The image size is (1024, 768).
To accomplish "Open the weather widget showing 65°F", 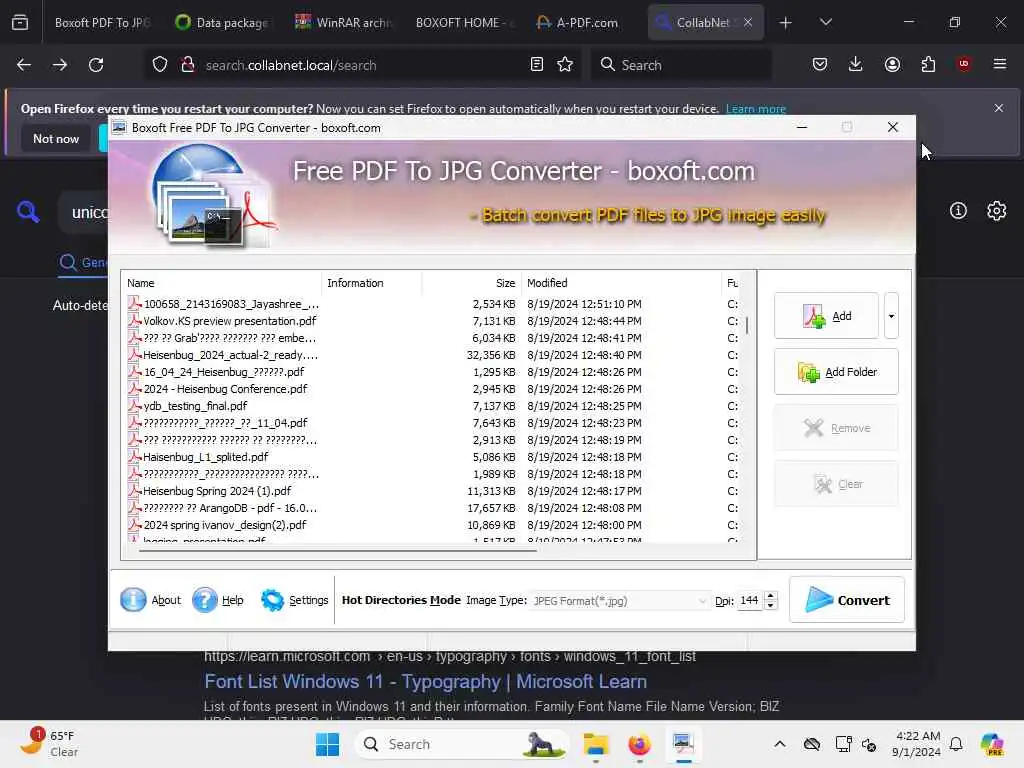I will [x=49, y=744].
